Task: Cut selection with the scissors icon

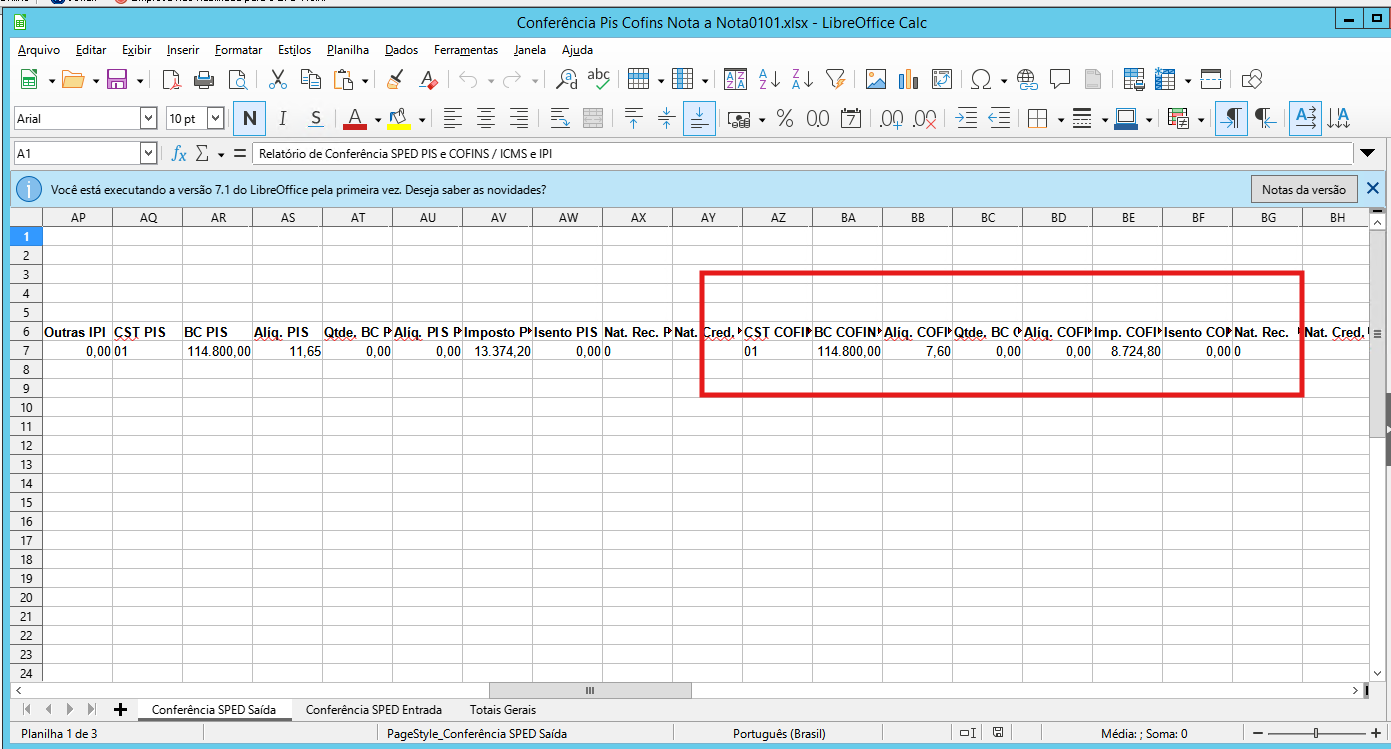Action: click(x=278, y=80)
